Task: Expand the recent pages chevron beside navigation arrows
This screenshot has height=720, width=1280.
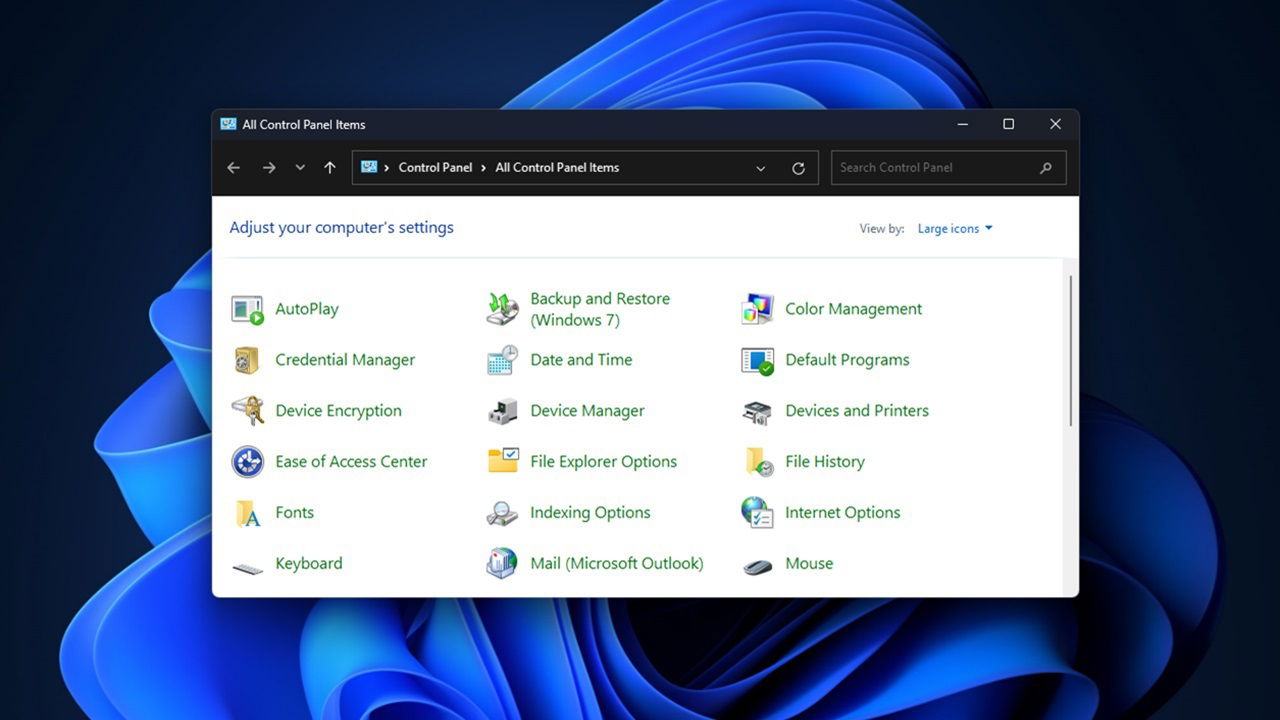Action: click(x=300, y=168)
